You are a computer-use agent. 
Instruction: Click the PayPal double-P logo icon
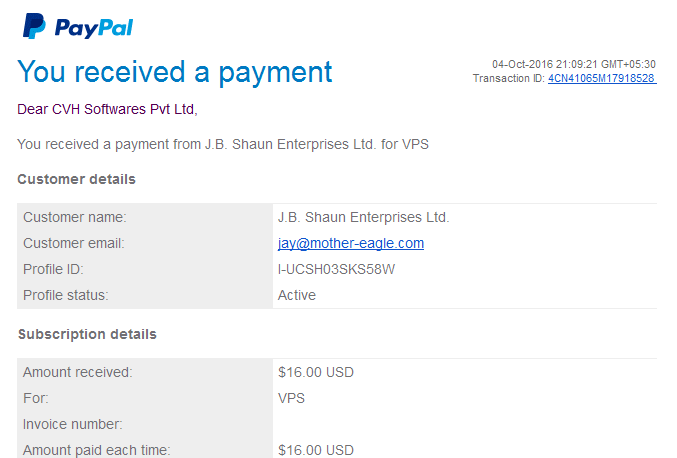click(x=34, y=26)
